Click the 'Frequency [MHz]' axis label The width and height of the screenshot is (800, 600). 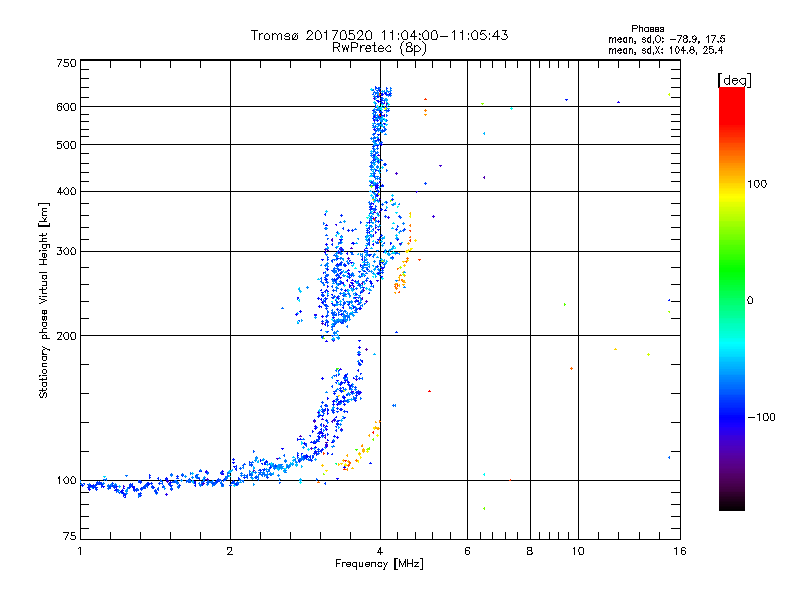[x=379, y=564]
